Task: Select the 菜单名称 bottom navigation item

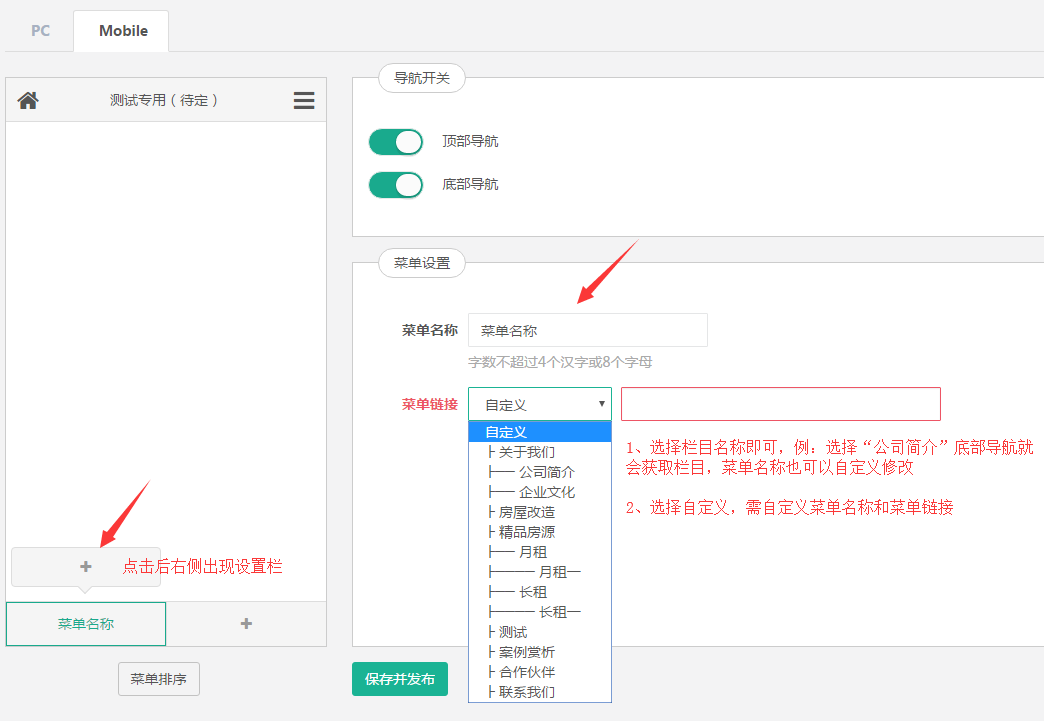Action: pyautogui.click(x=86, y=624)
